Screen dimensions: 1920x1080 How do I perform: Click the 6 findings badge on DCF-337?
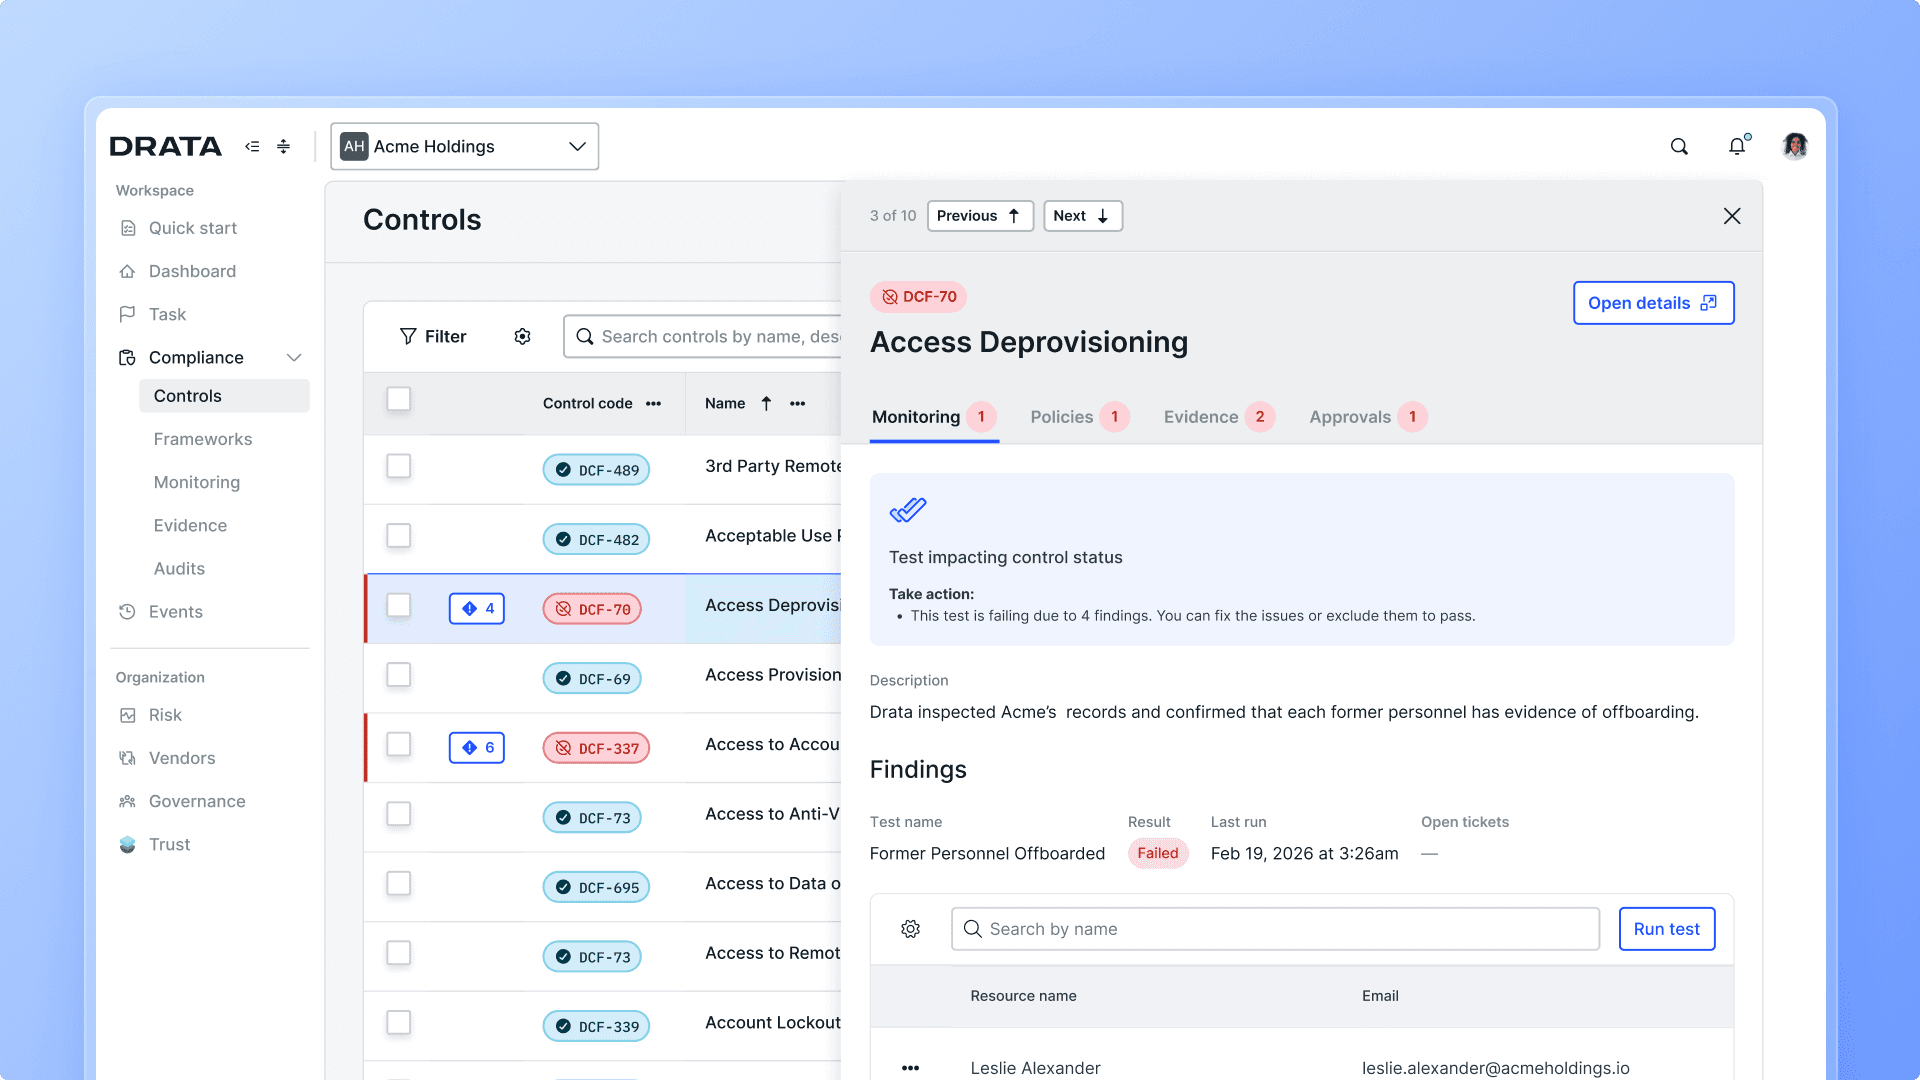coord(477,747)
